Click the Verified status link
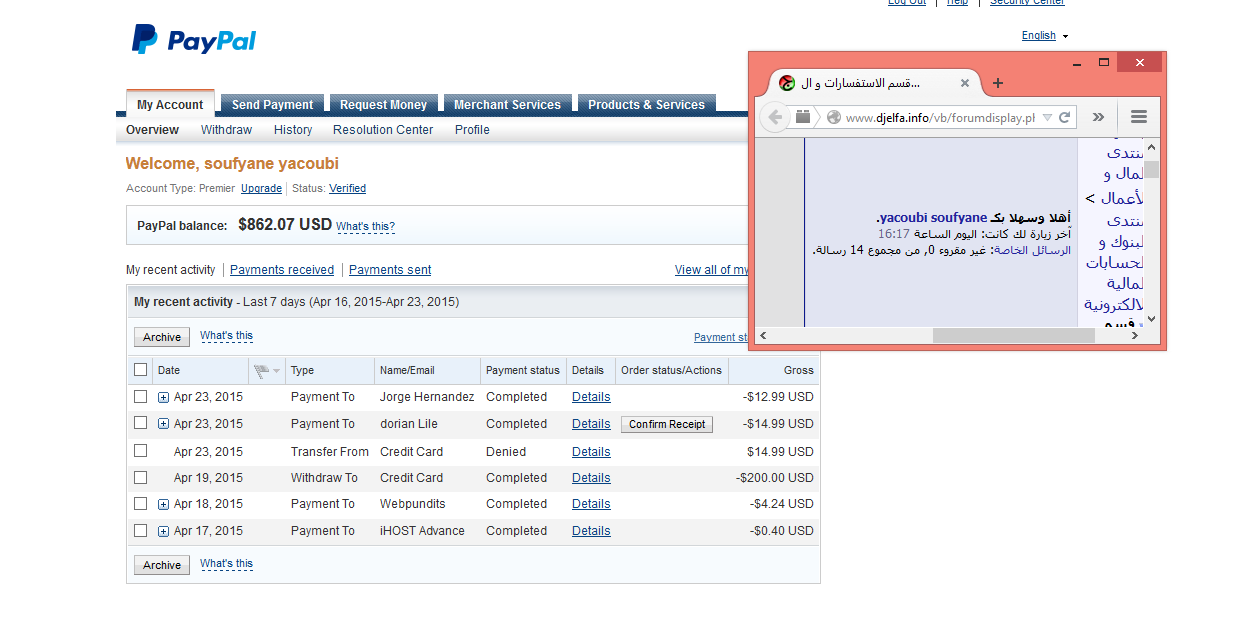This screenshot has width=1246, height=630. [347, 188]
